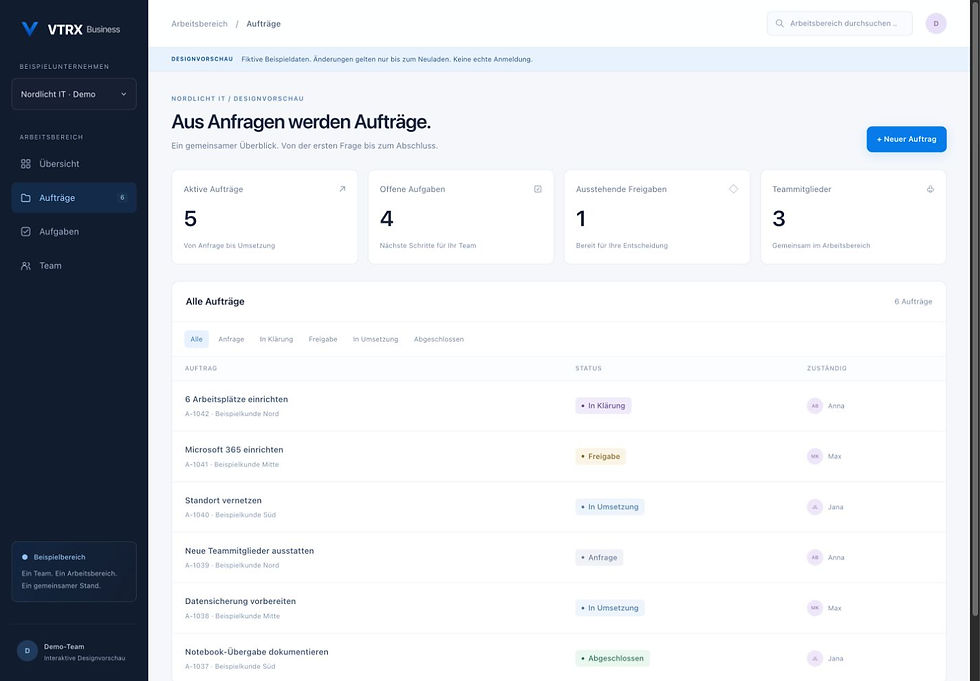Filter orders by Anfrage tab
980x681 pixels.
[231, 339]
